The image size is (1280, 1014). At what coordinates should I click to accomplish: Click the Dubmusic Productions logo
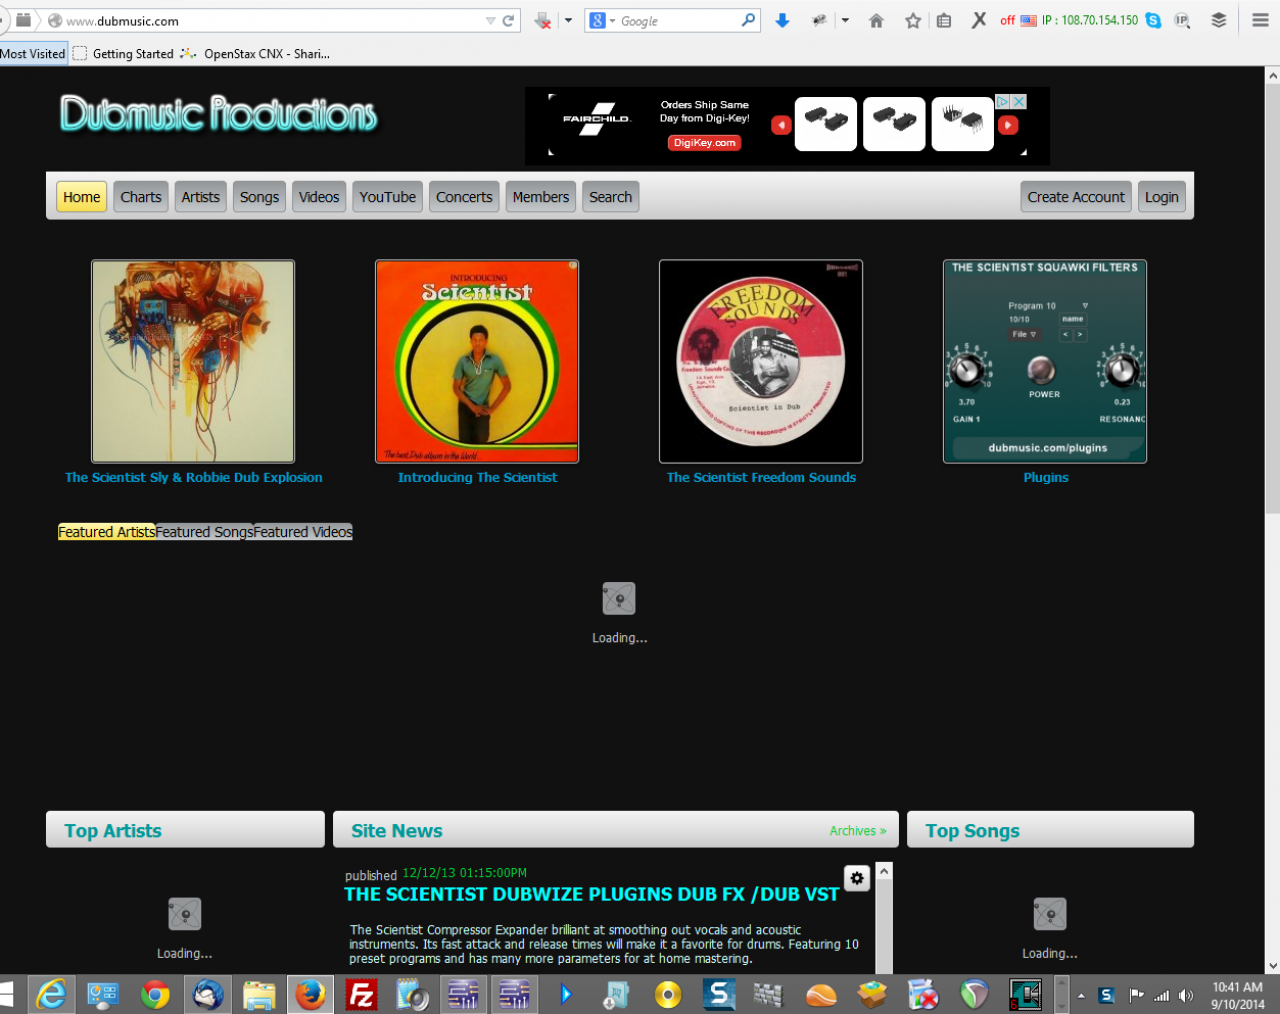[x=219, y=114]
